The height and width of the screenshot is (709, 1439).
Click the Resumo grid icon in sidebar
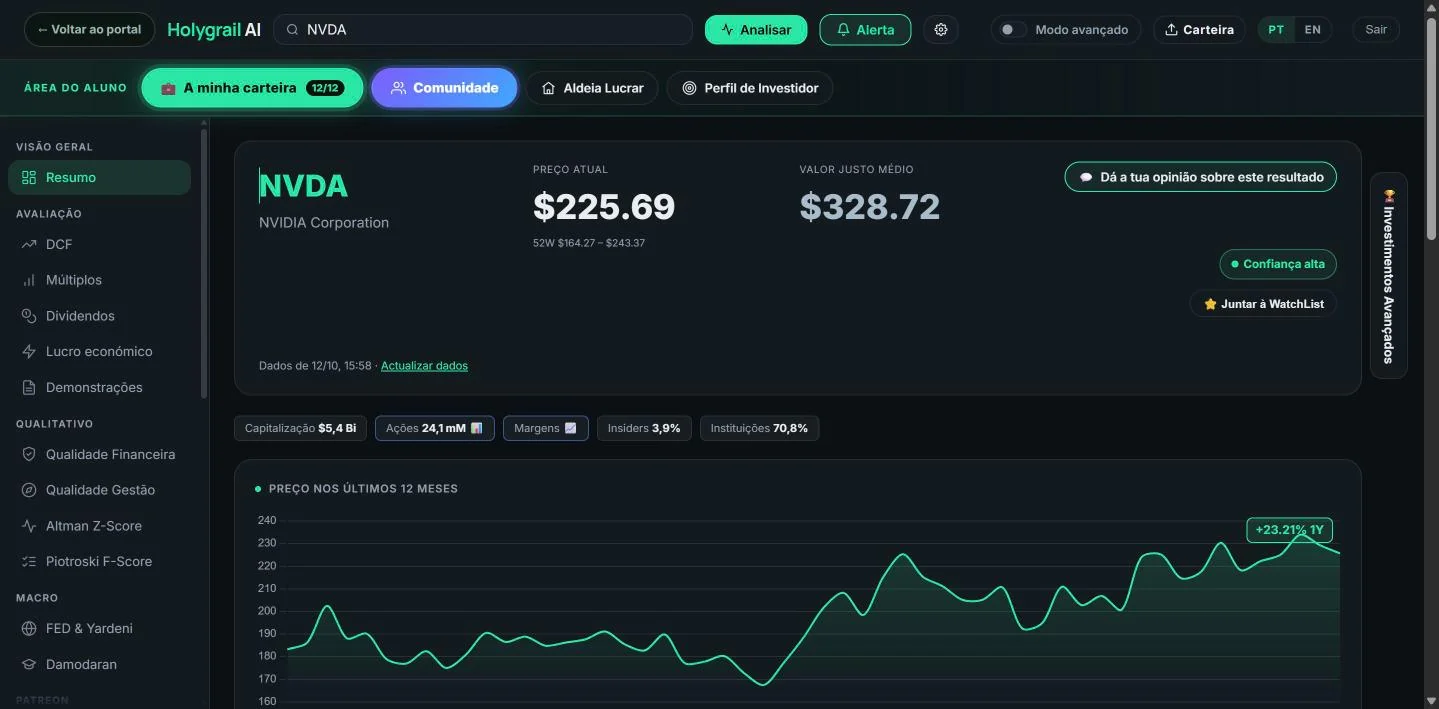point(29,178)
